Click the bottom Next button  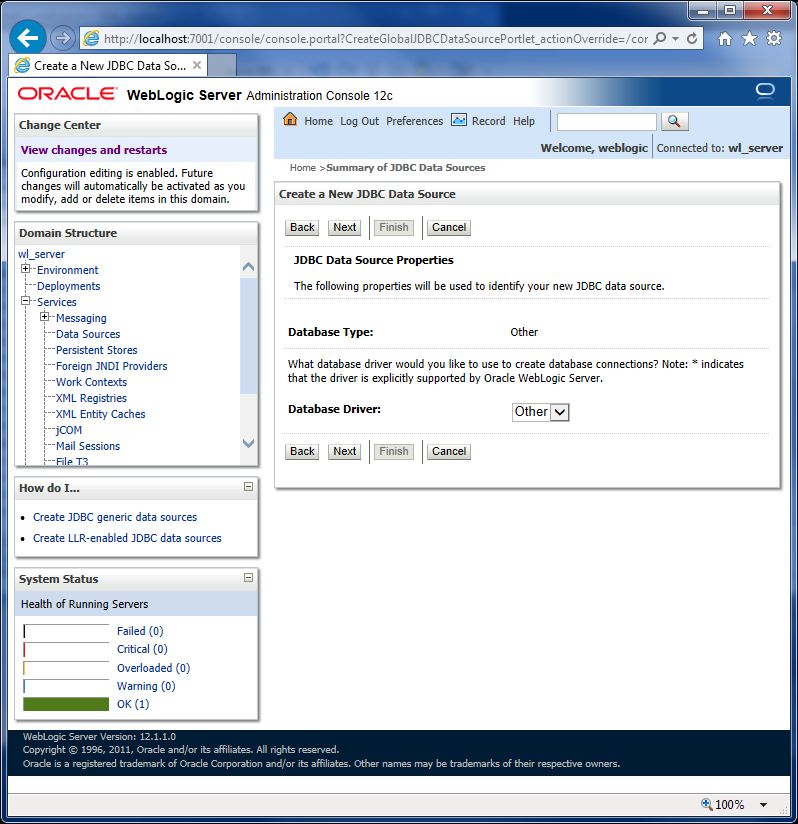(345, 451)
